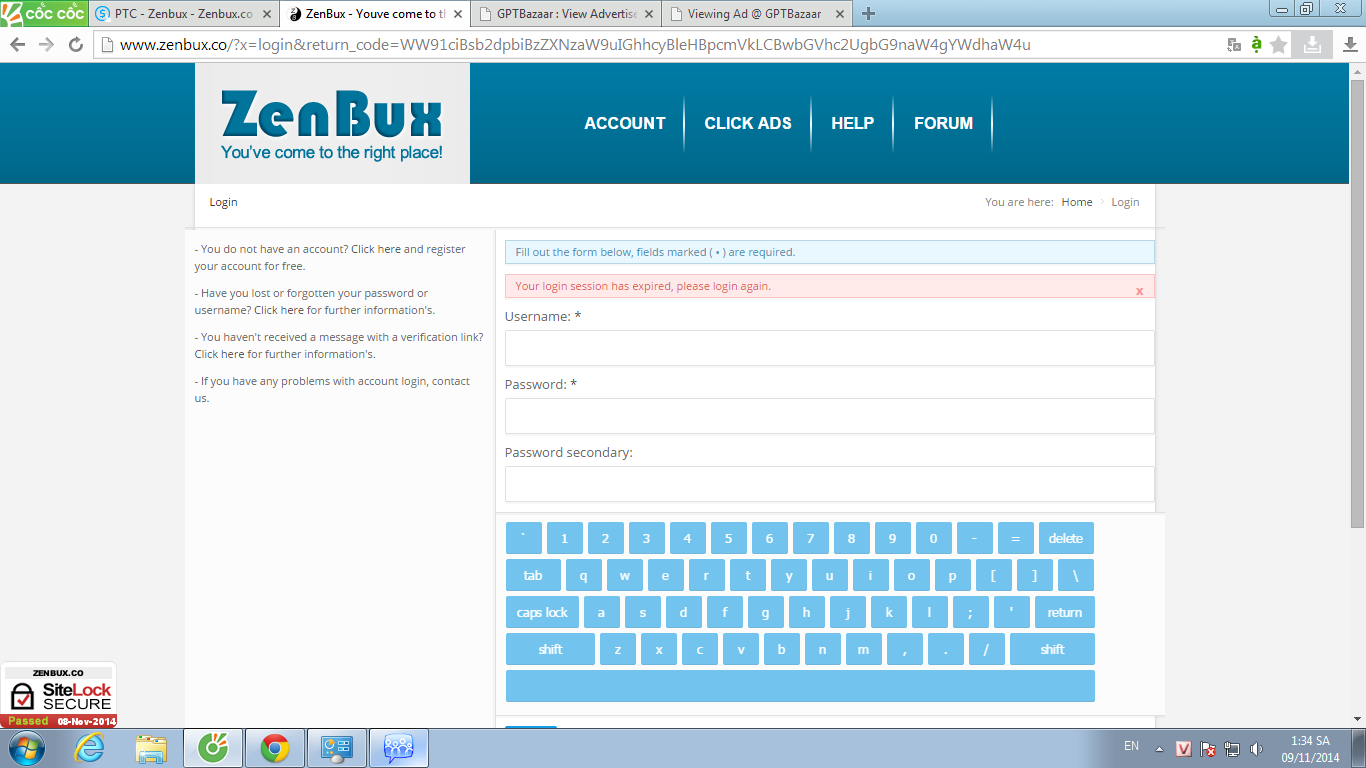
Task: Open Windows Explorer from the taskbar
Action: point(151,748)
